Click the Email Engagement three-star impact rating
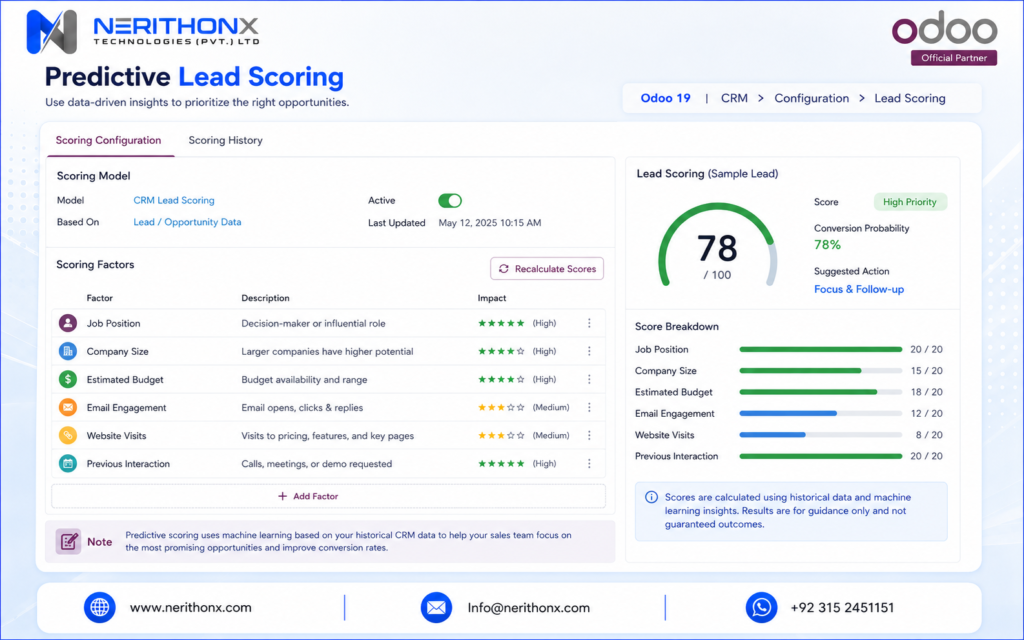The width and height of the screenshot is (1024, 640). [501, 408]
